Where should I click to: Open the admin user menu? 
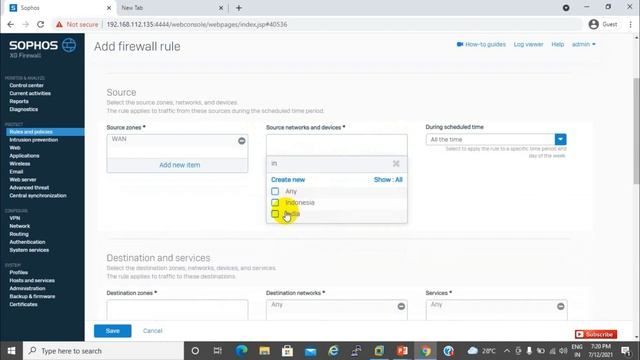(584, 44)
